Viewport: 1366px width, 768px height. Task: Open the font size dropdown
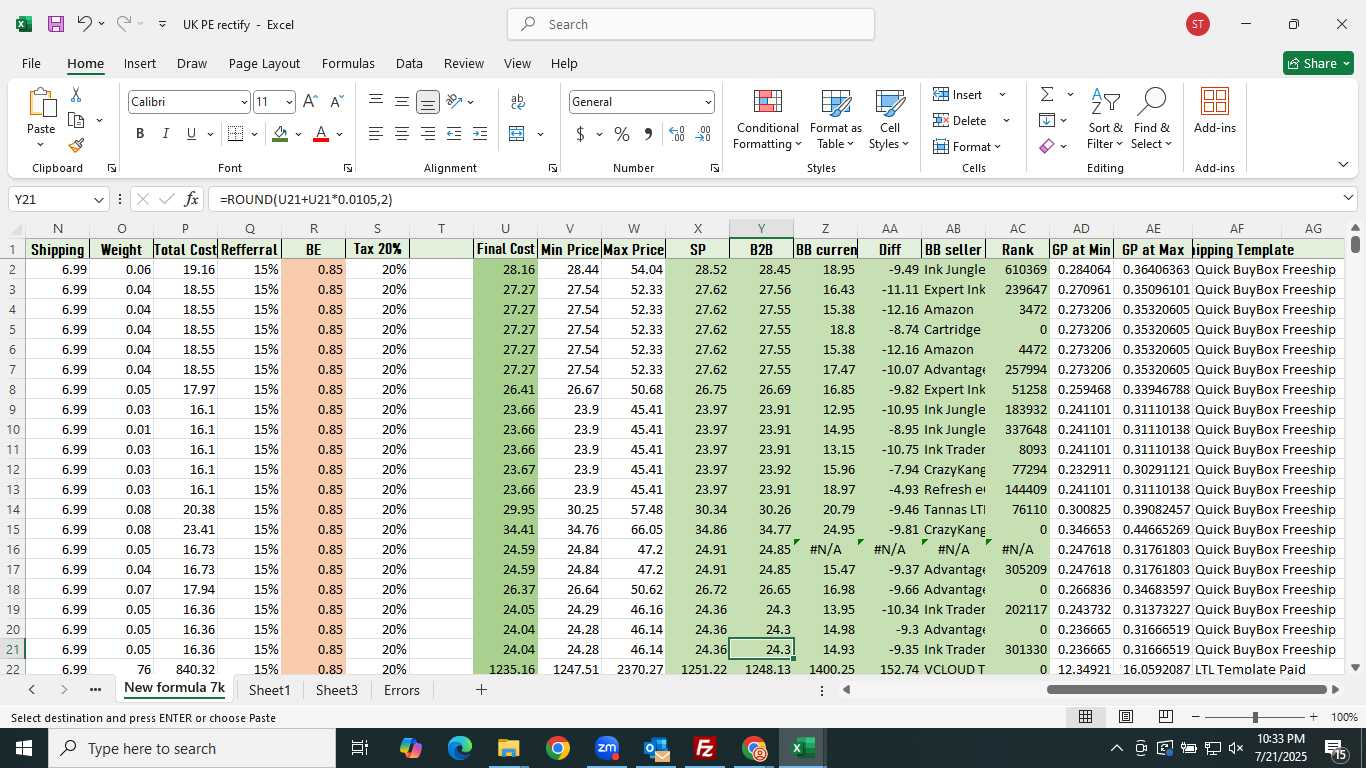[x=289, y=102]
